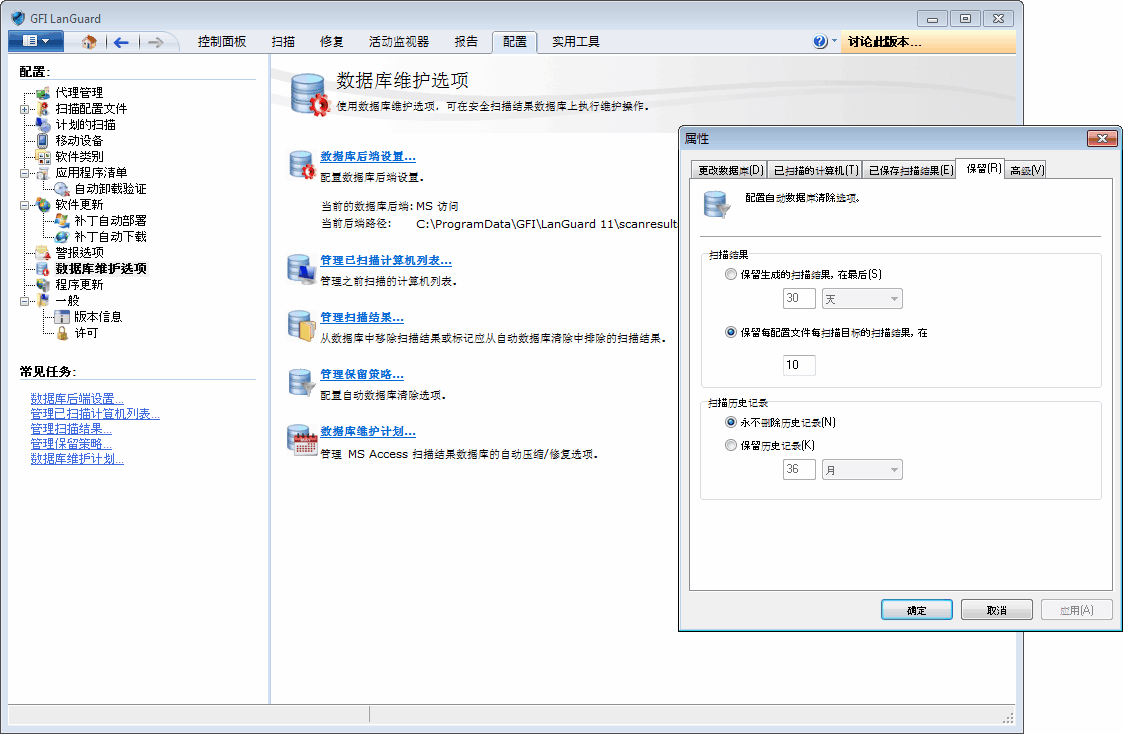Click the 数据库维护计划 calendar icon
Image resolution: width=1123 pixels, height=734 pixels.
pos(302,440)
